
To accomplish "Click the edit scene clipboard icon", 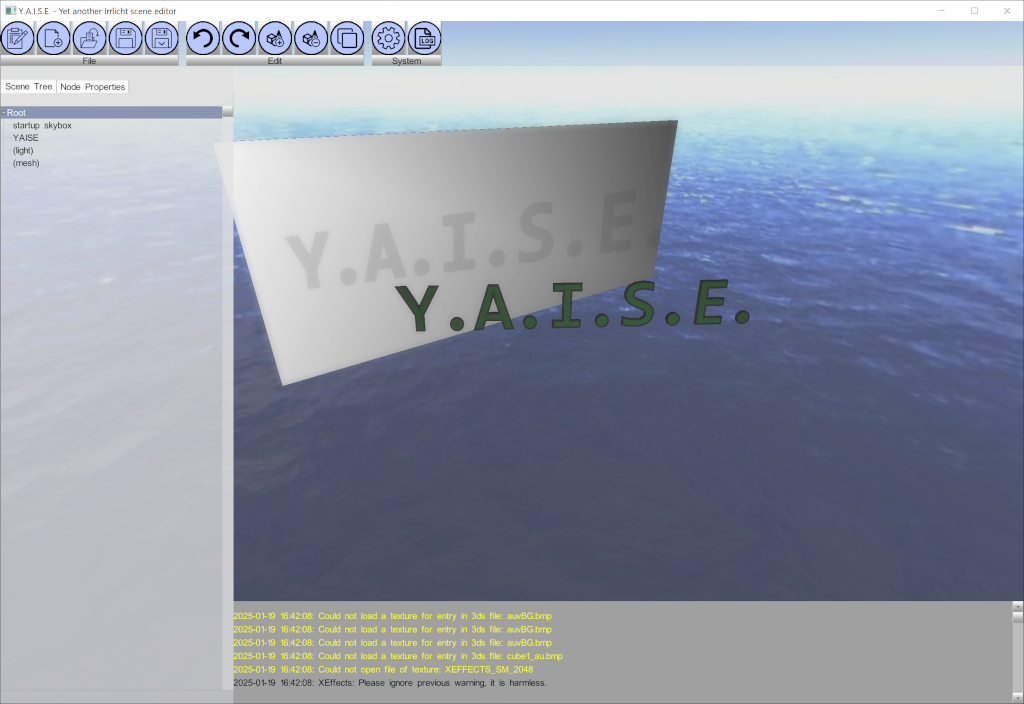I will point(18,39).
